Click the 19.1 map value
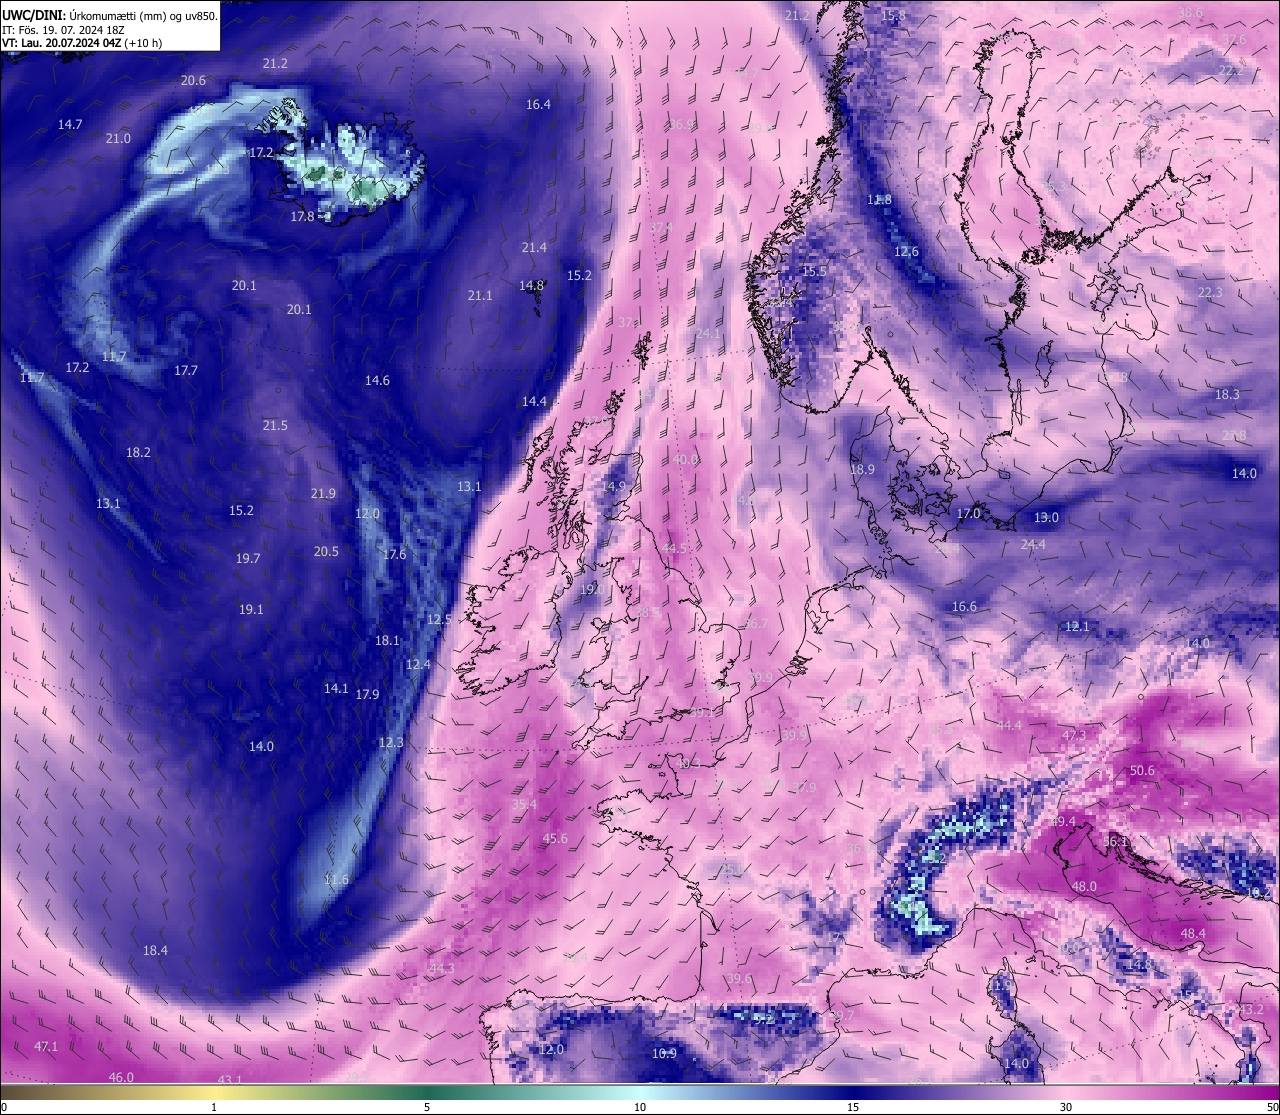1280x1115 pixels. 251,610
